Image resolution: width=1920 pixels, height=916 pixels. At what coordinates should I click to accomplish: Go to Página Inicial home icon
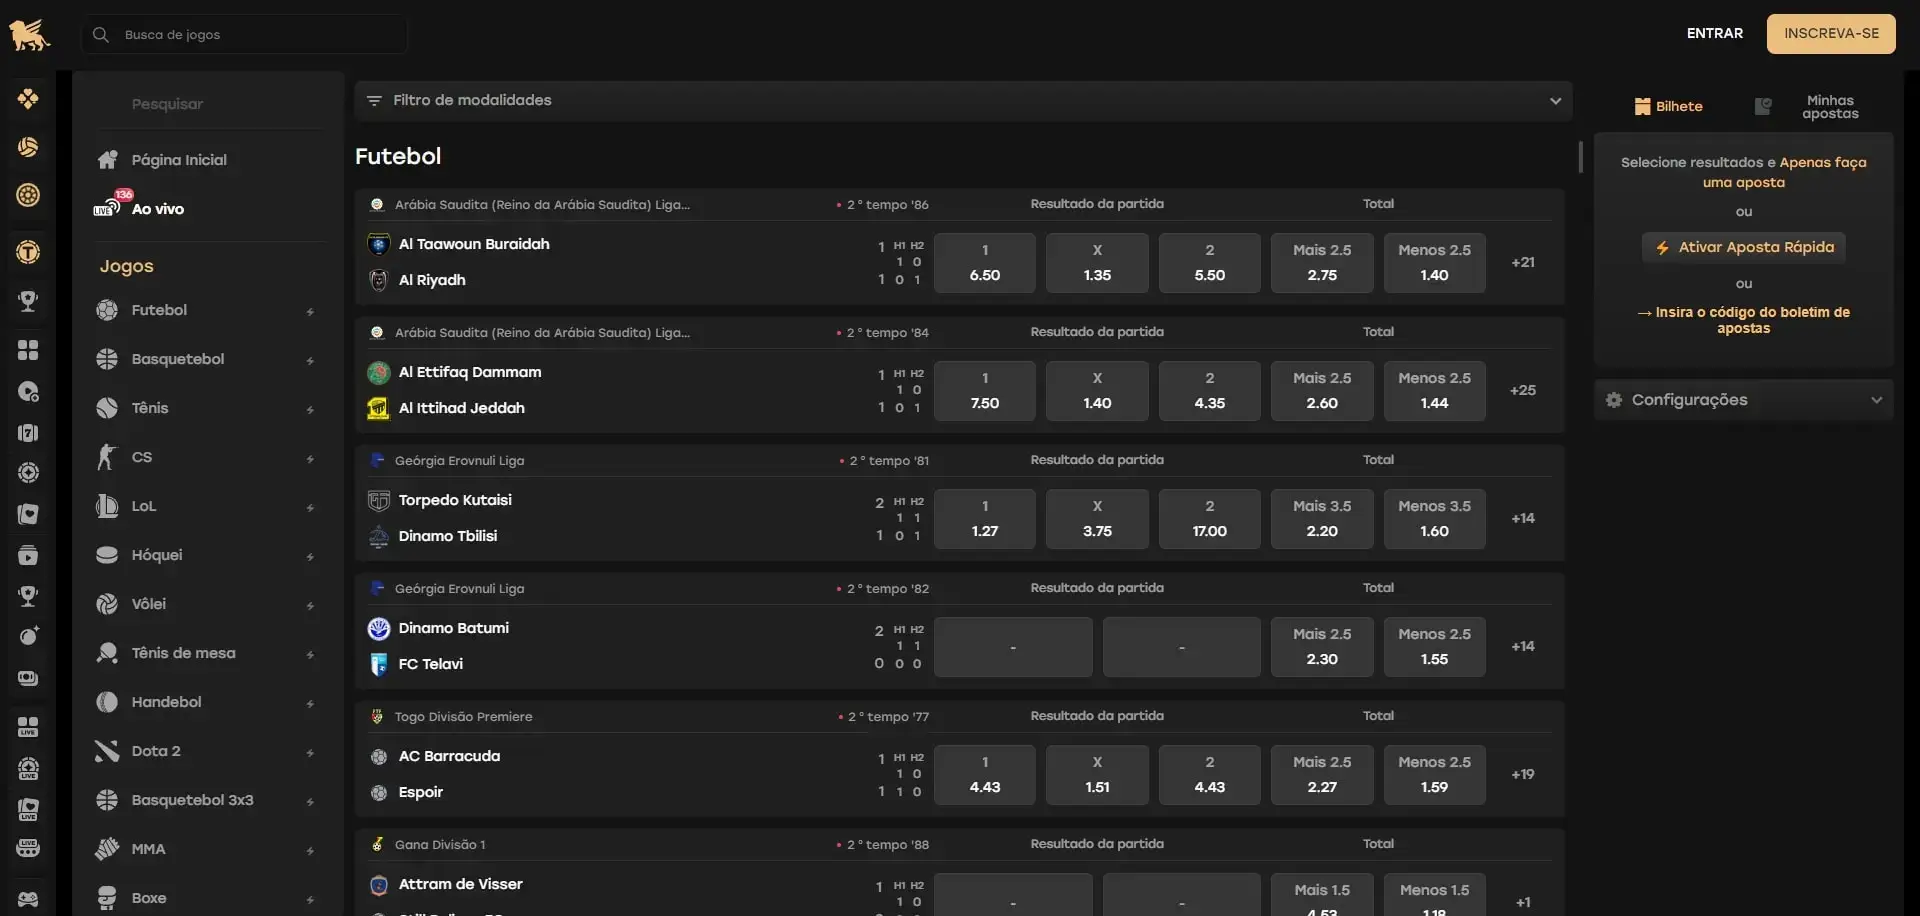(108, 161)
